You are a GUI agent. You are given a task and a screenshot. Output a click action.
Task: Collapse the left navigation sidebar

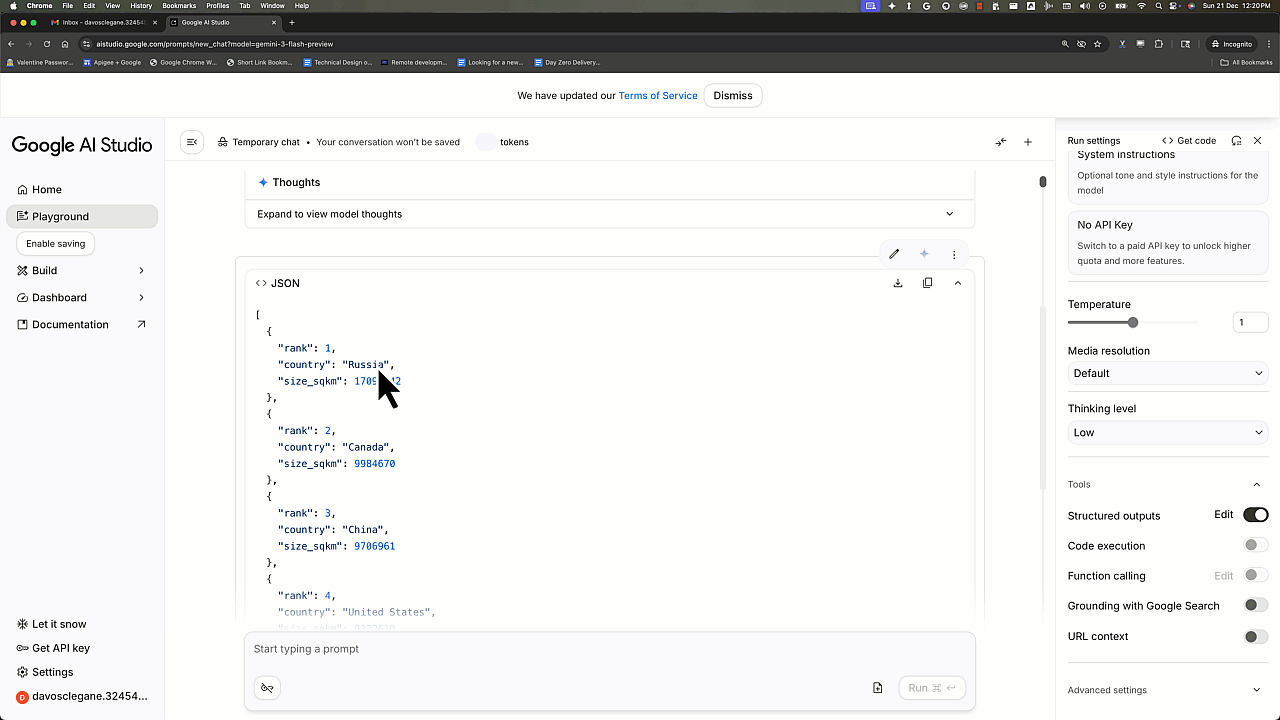point(192,142)
